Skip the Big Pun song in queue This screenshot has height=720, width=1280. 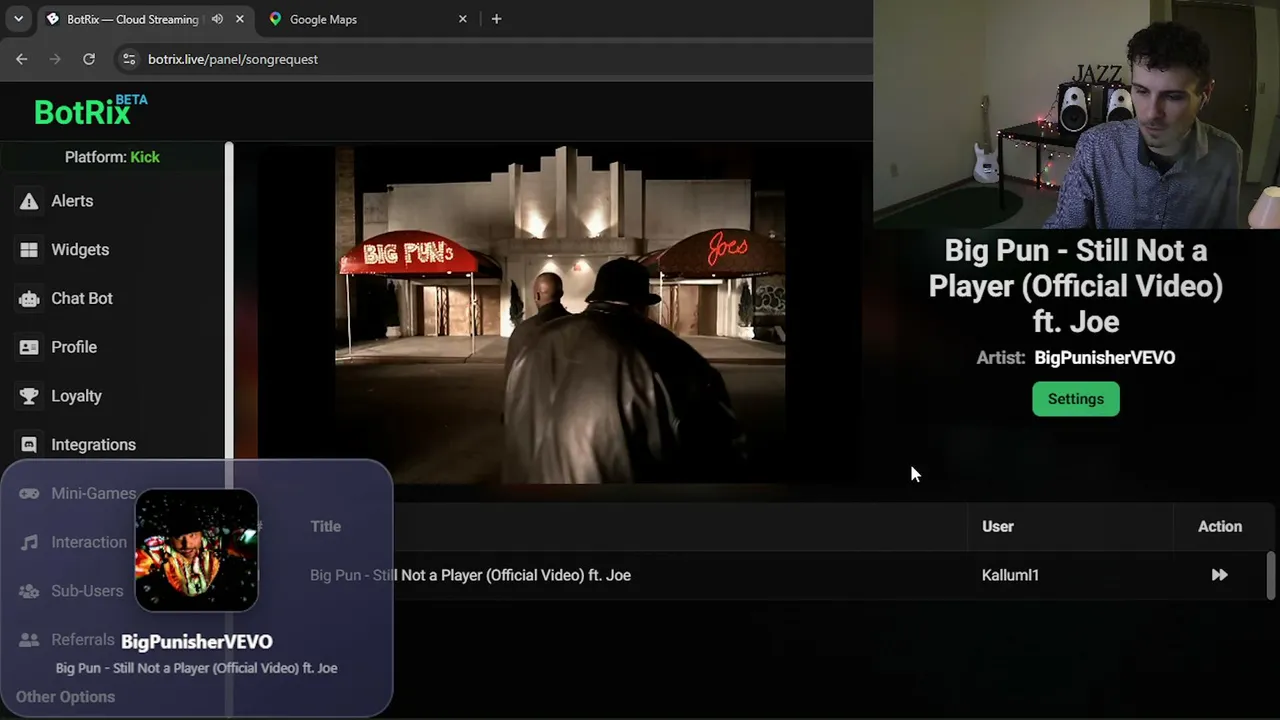point(1219,575)
